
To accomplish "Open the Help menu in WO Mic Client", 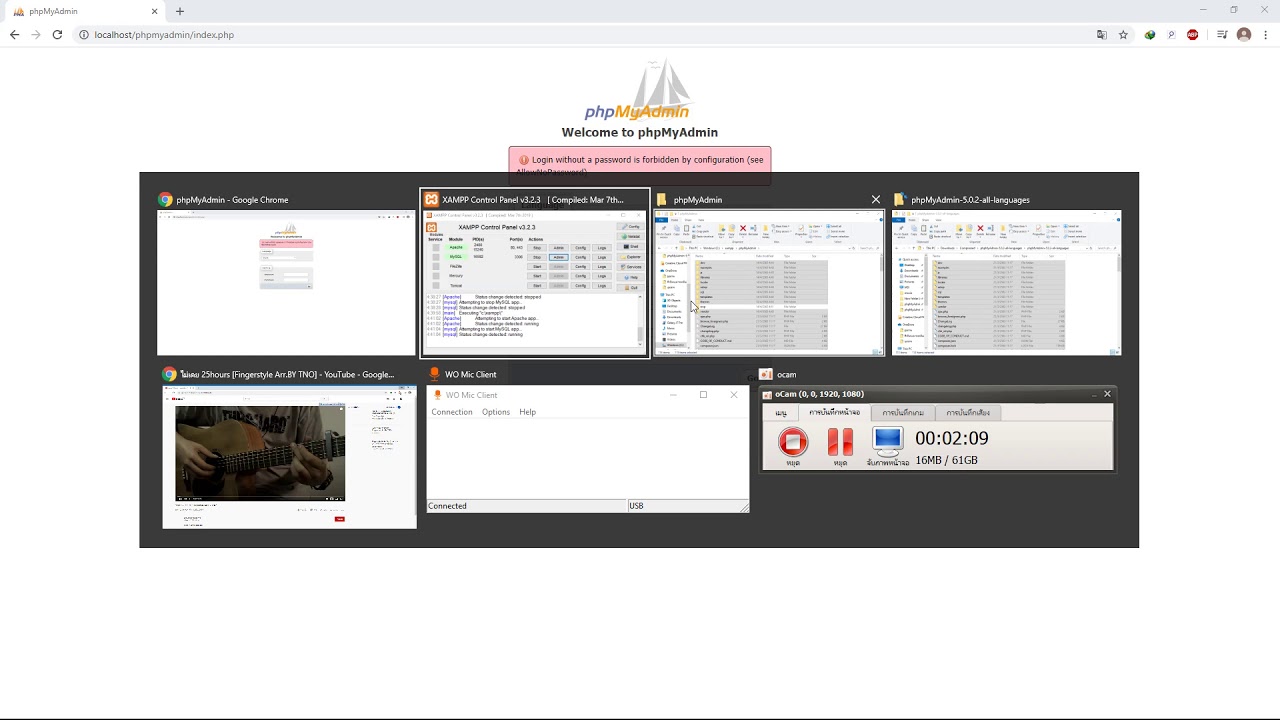I will 527,412.
